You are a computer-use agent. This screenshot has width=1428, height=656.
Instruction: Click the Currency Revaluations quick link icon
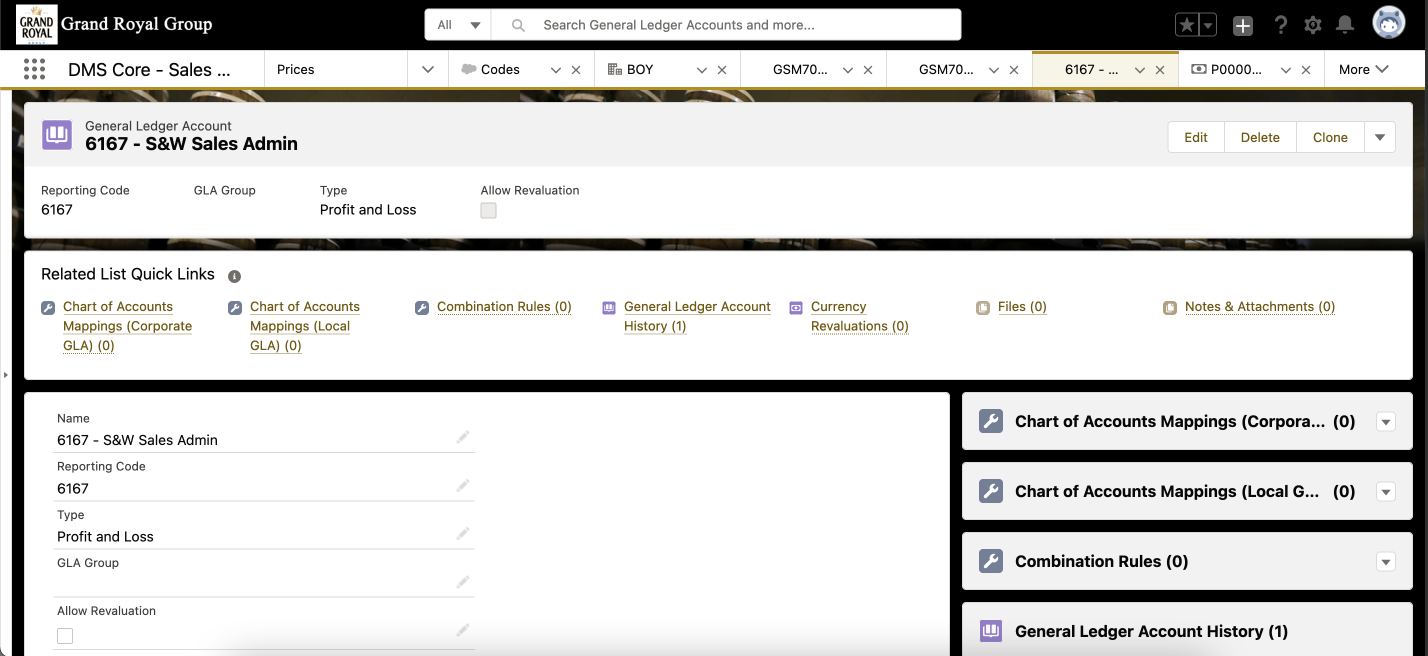coord(796,308)
